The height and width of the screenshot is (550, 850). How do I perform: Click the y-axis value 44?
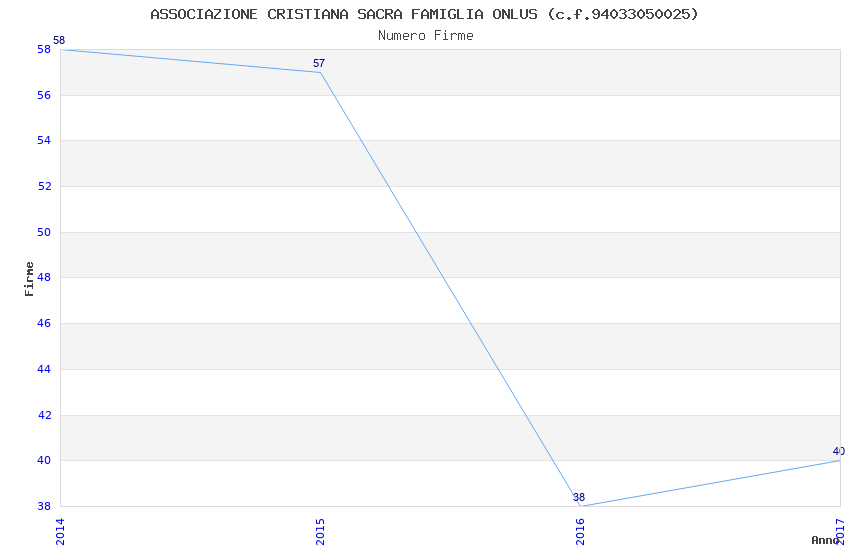44,369
